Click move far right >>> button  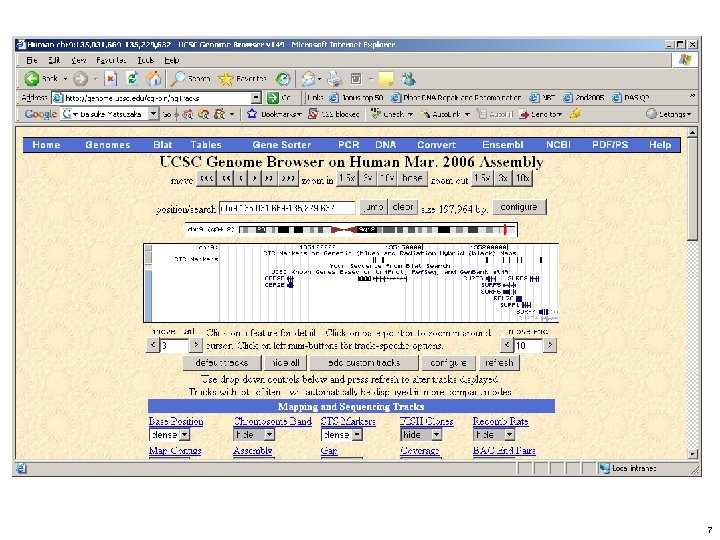click(288, 178)
